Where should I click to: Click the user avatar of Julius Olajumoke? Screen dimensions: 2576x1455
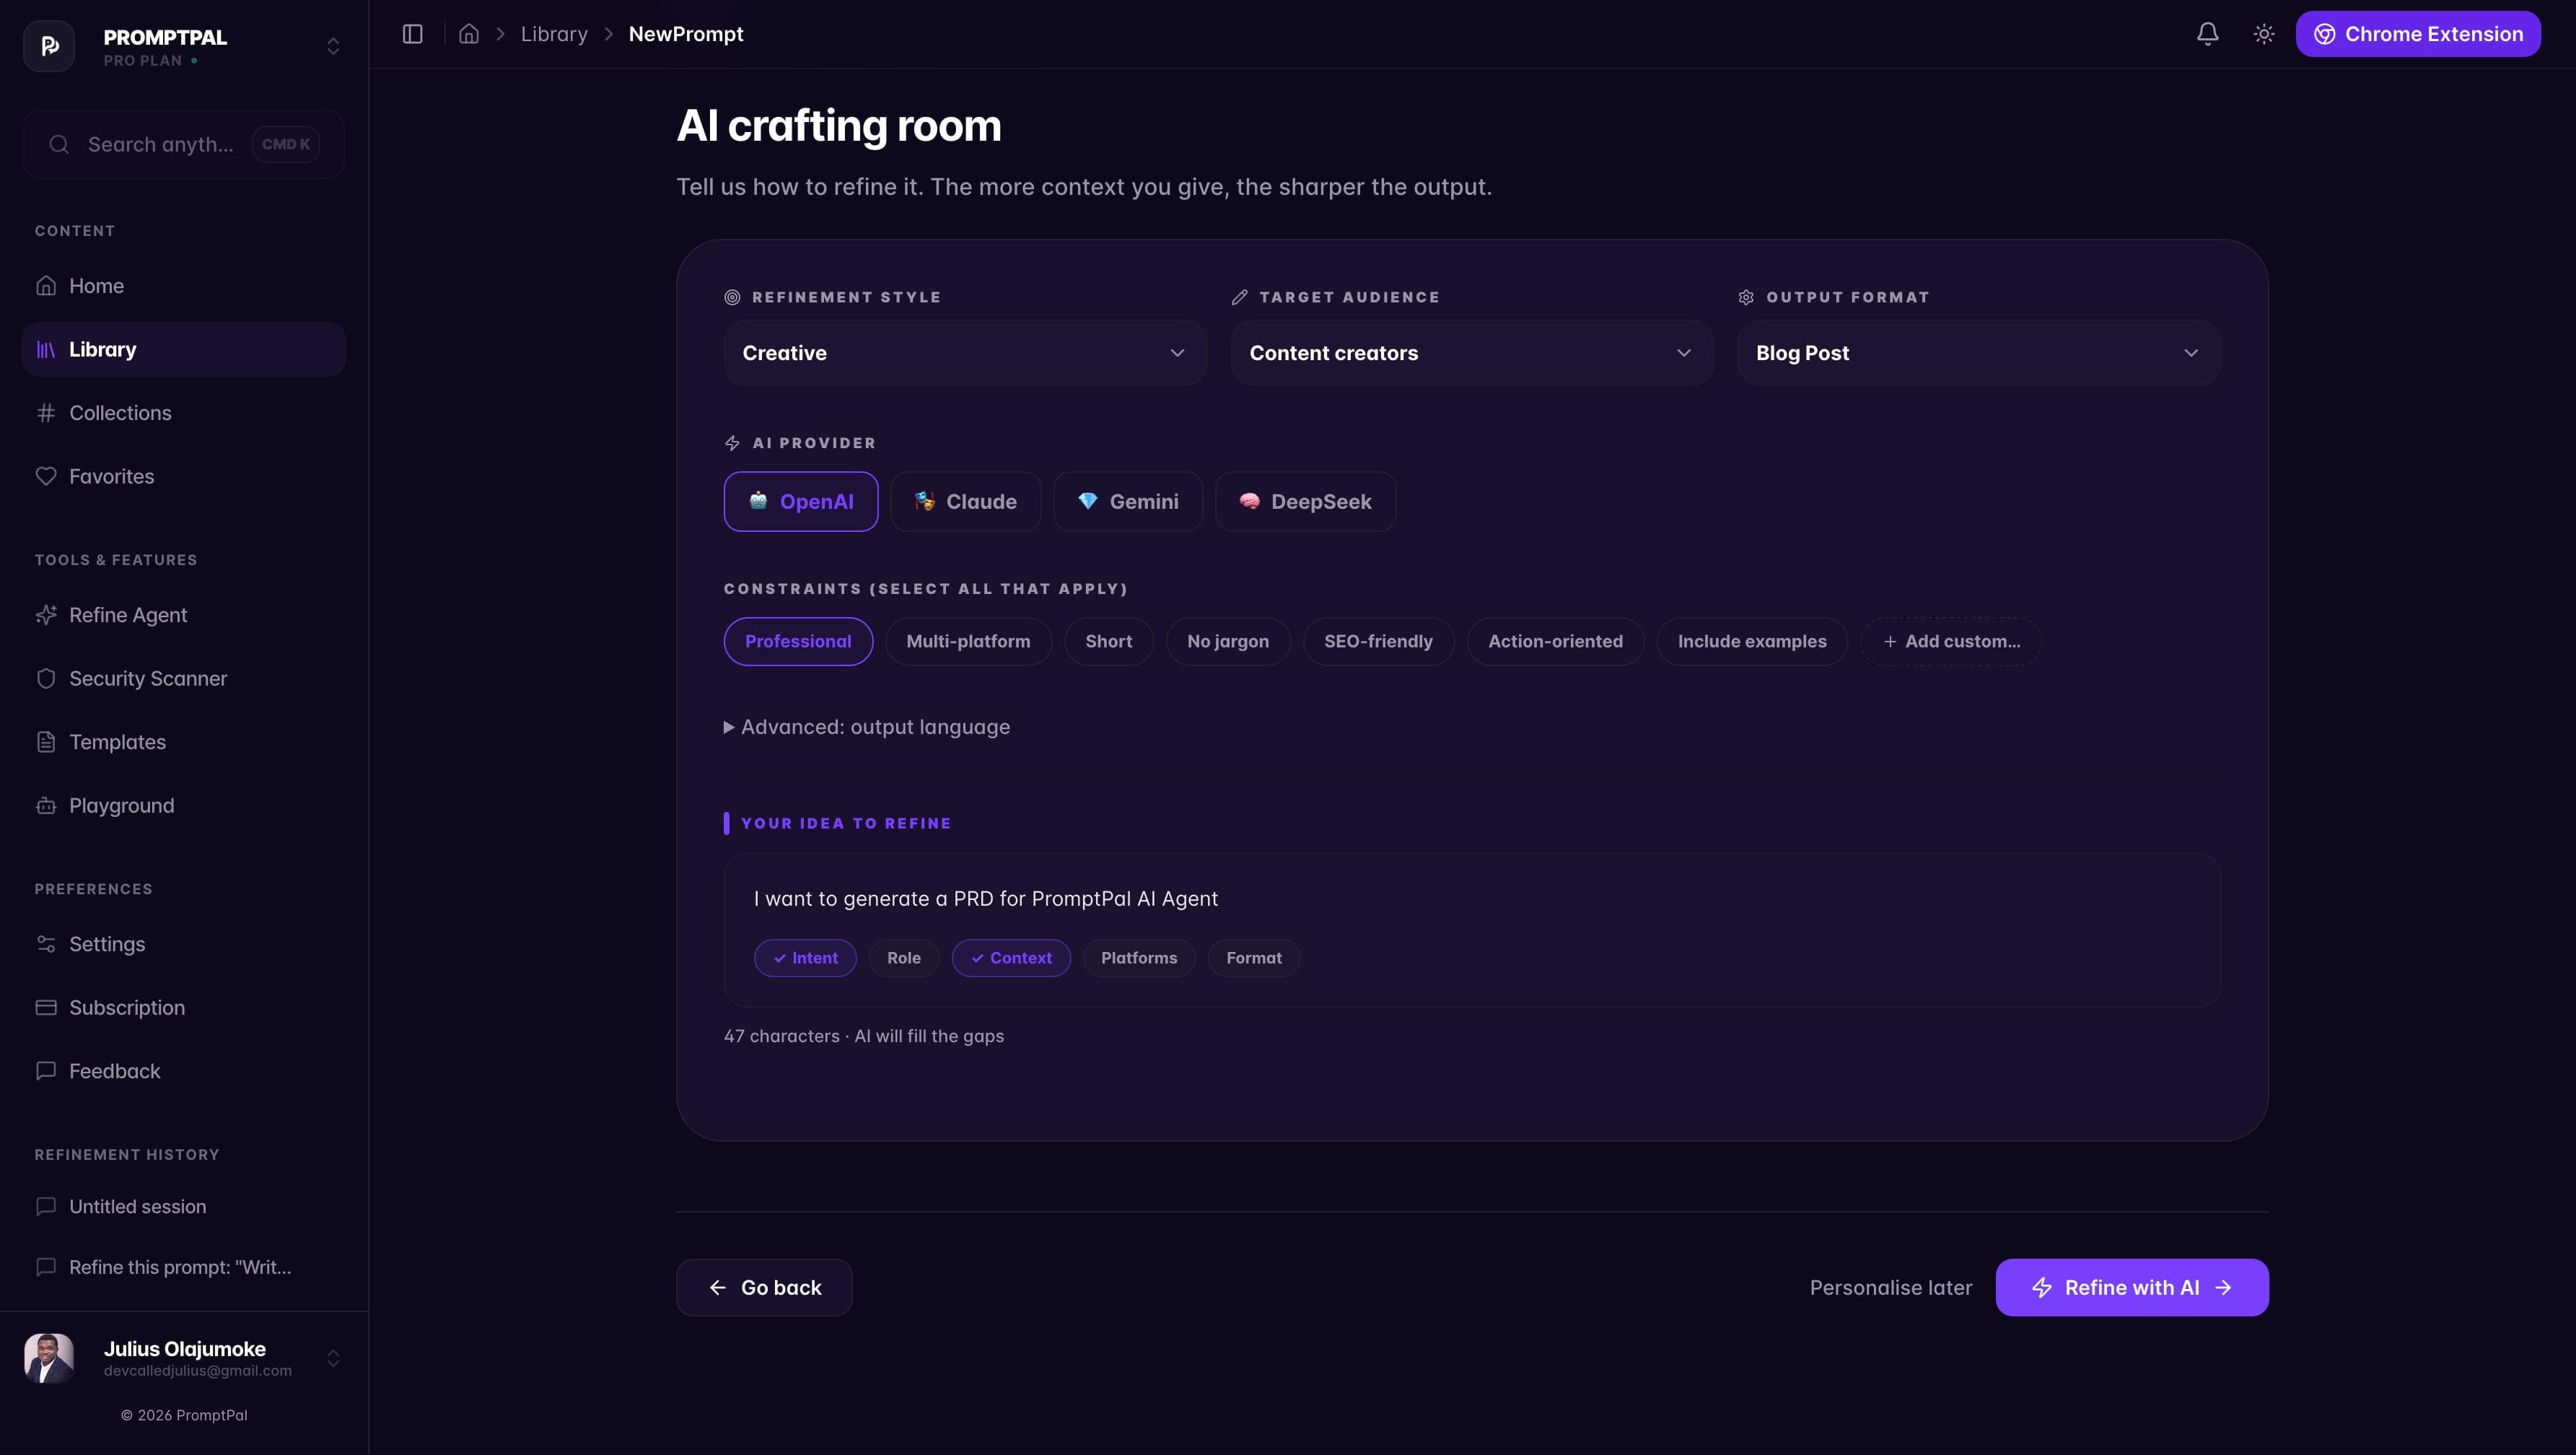[49, 1357]
